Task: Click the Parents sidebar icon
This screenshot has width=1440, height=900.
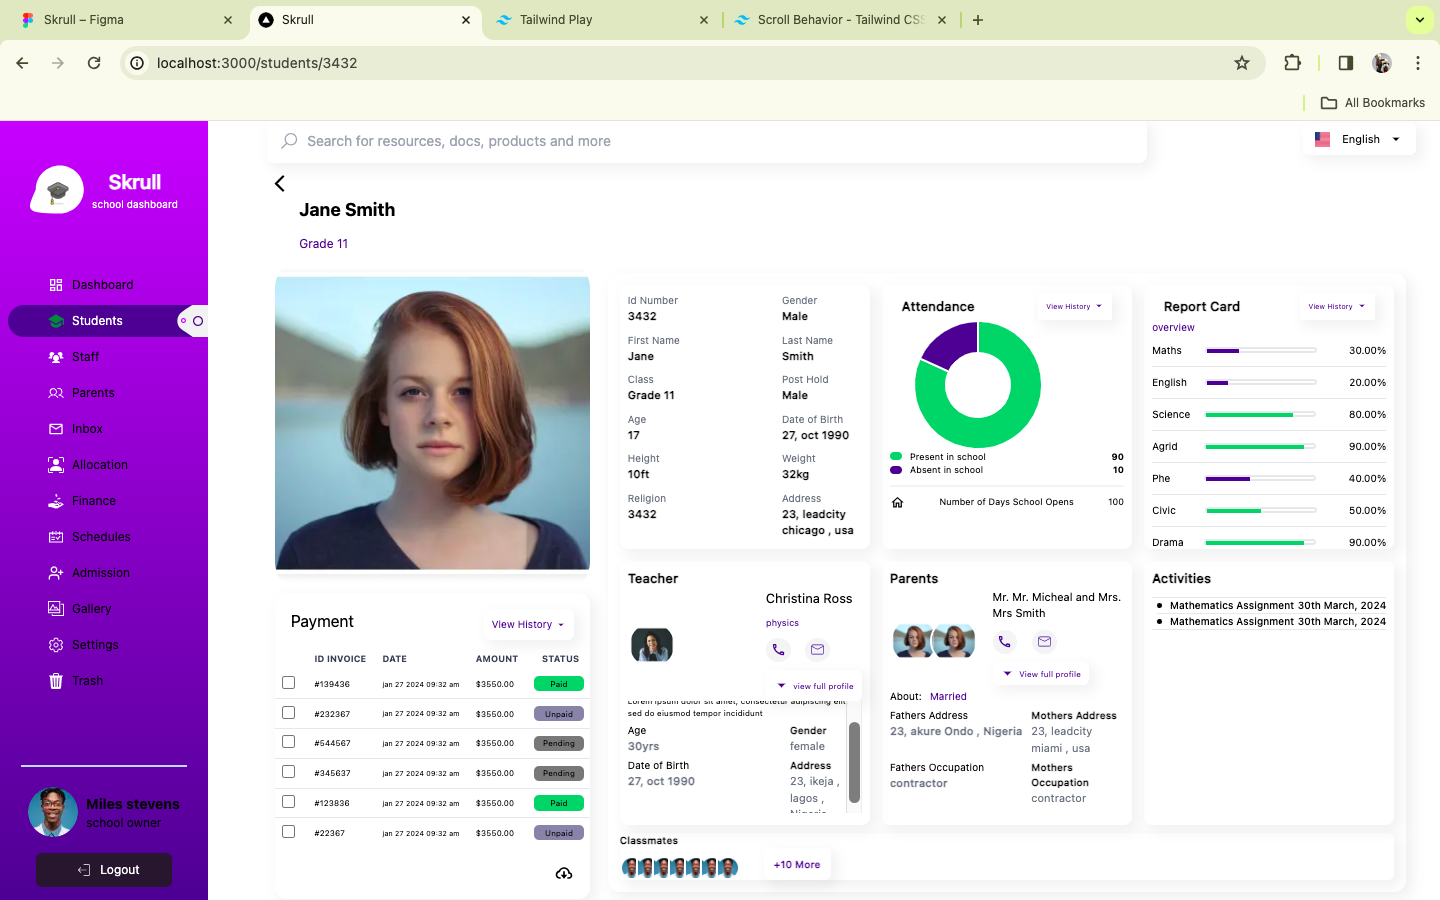Action: (x=56, y=393)
